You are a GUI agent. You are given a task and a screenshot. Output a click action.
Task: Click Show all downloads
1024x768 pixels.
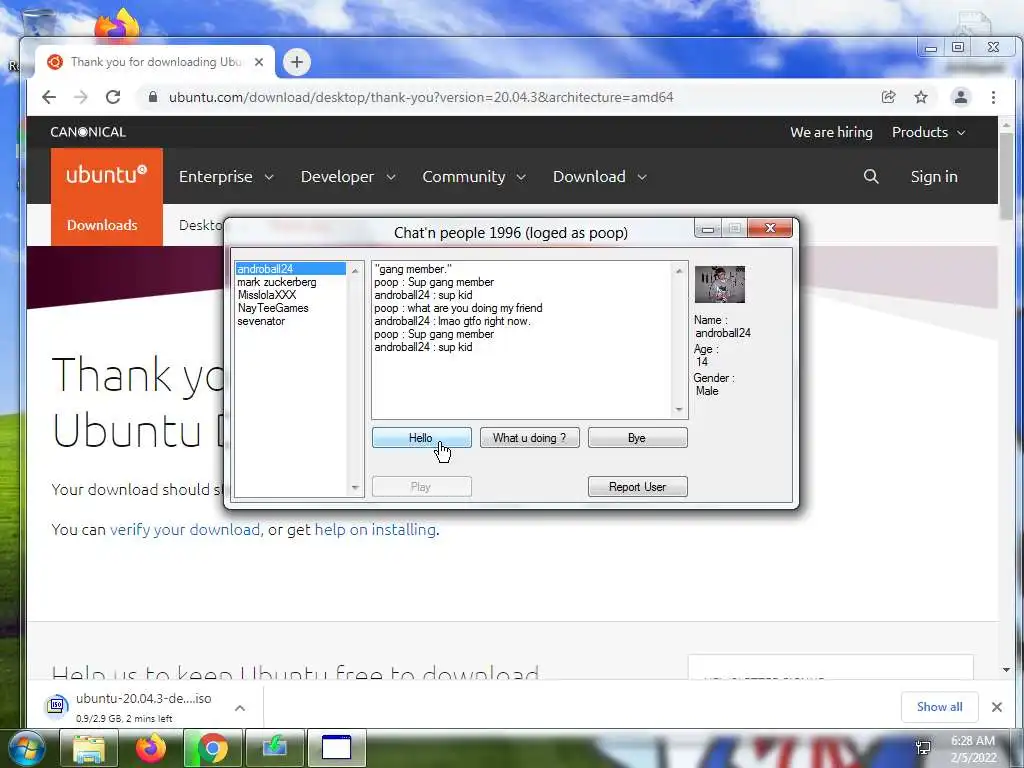939,707
